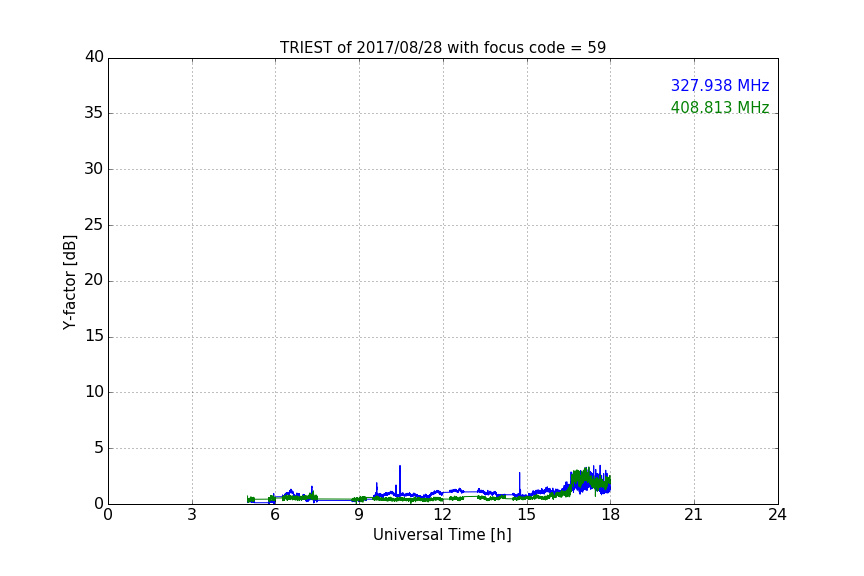Select the green '408.813 MHz' legend label

[720, 107]
